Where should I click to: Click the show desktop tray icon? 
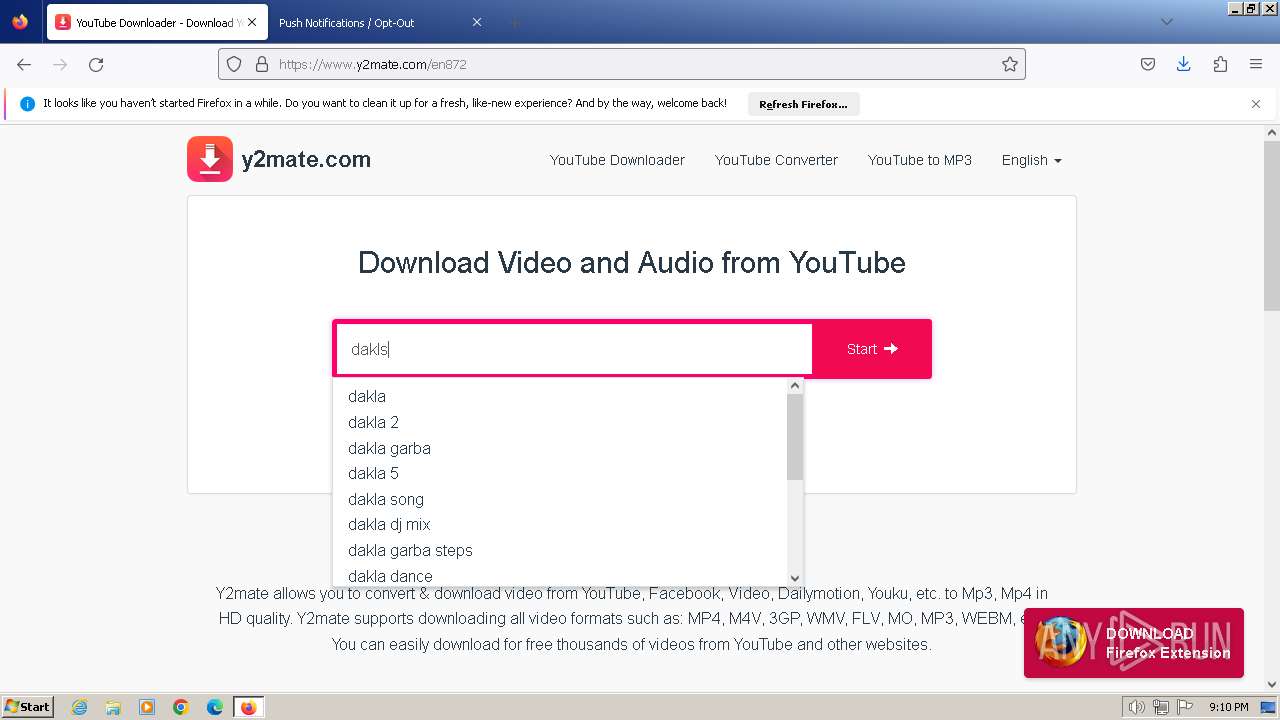click(x=1268, y=707)
